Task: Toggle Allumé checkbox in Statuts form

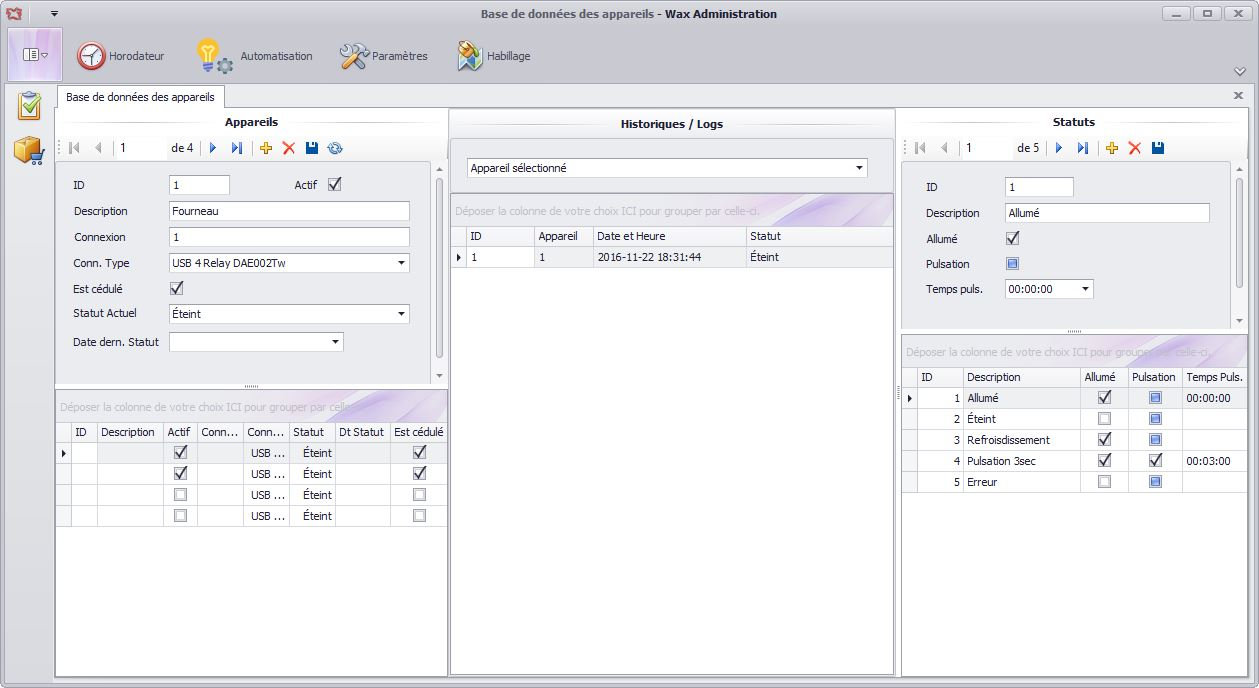Action: (1012, 238)
